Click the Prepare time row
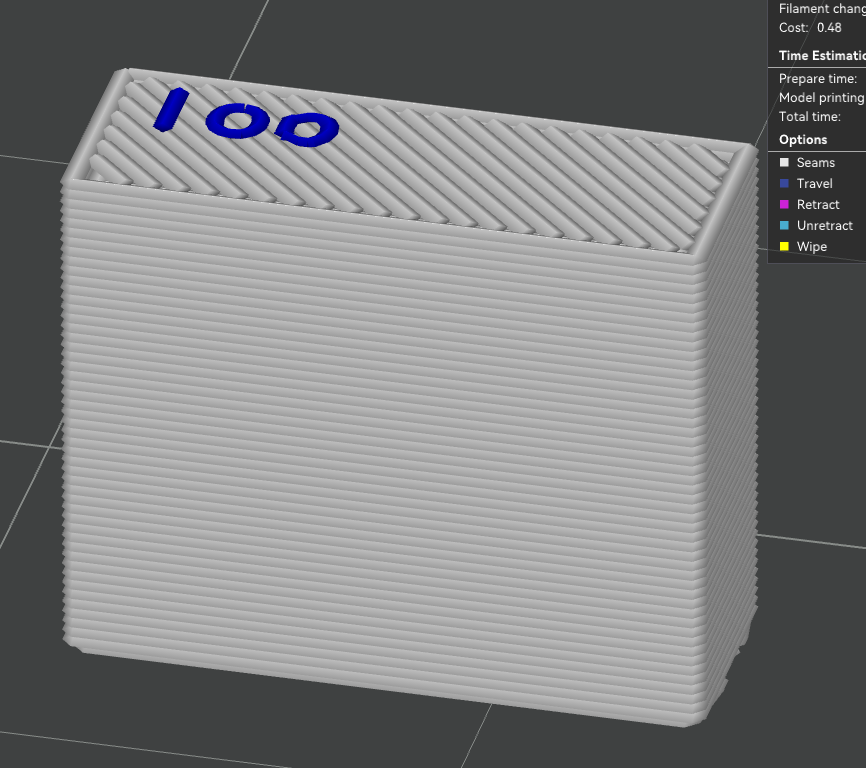Screen dimensions: 866x768 818,79
